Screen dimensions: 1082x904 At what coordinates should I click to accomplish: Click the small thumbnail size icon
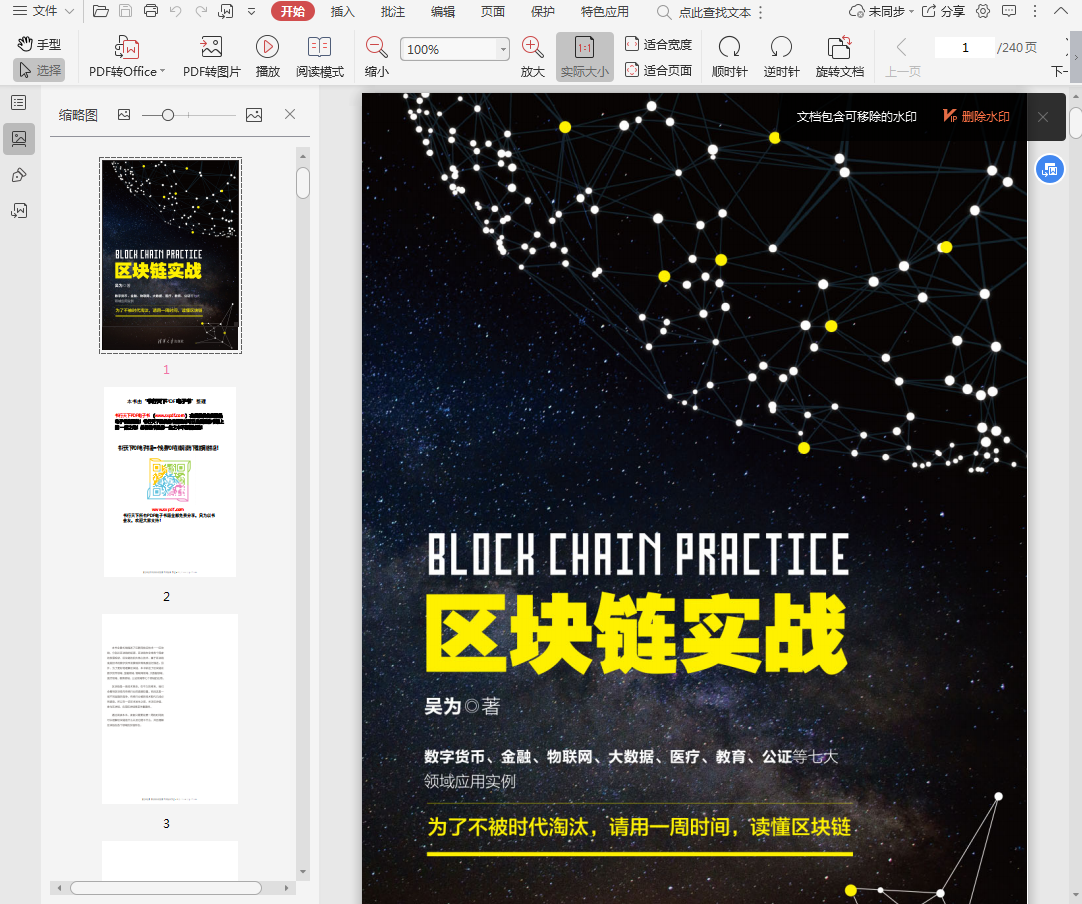124,115
